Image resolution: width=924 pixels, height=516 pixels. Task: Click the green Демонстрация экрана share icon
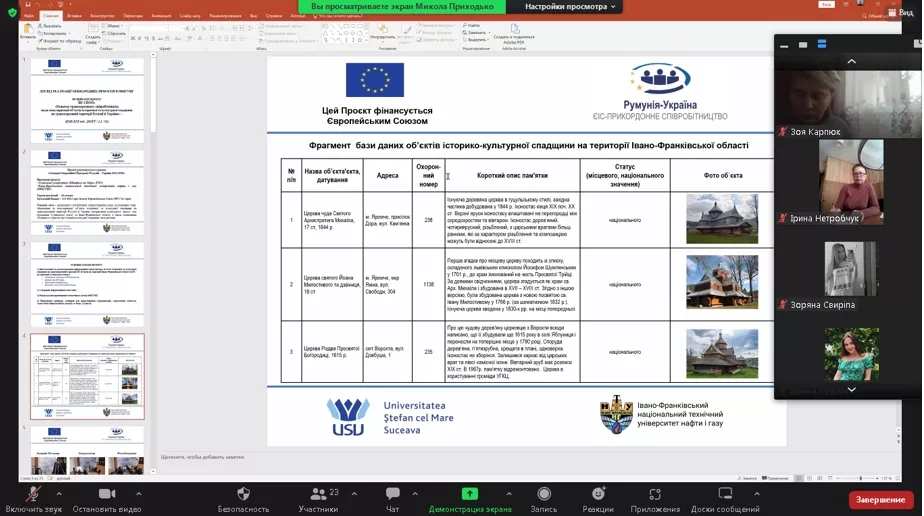(x=469, y=494)
